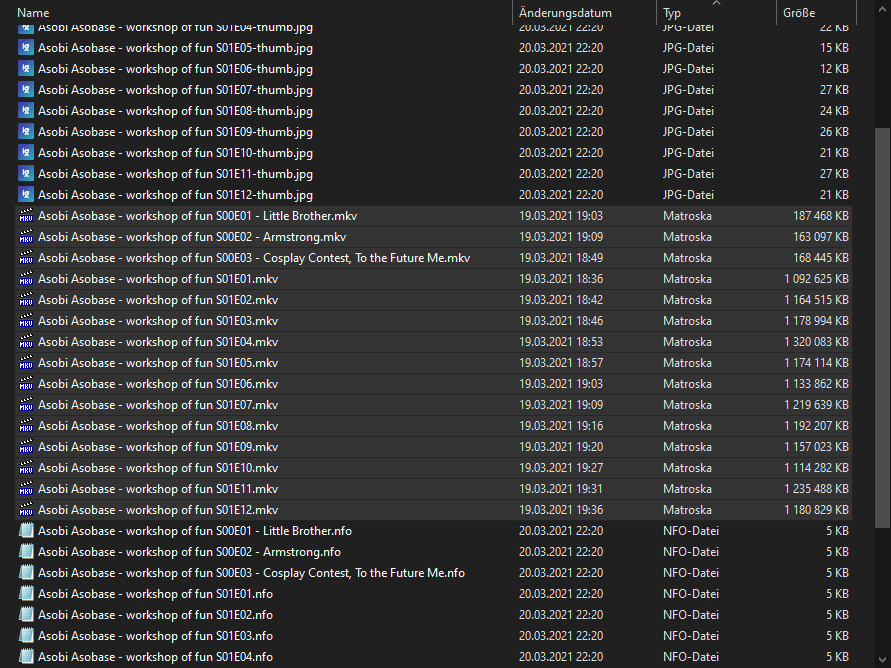Image resolution: width=891 pixels, height=668 pixels.
Task: Click the JPG icon of S01E05-thumb.jpg
Action: pyautogui.click(x=26, y=48)
